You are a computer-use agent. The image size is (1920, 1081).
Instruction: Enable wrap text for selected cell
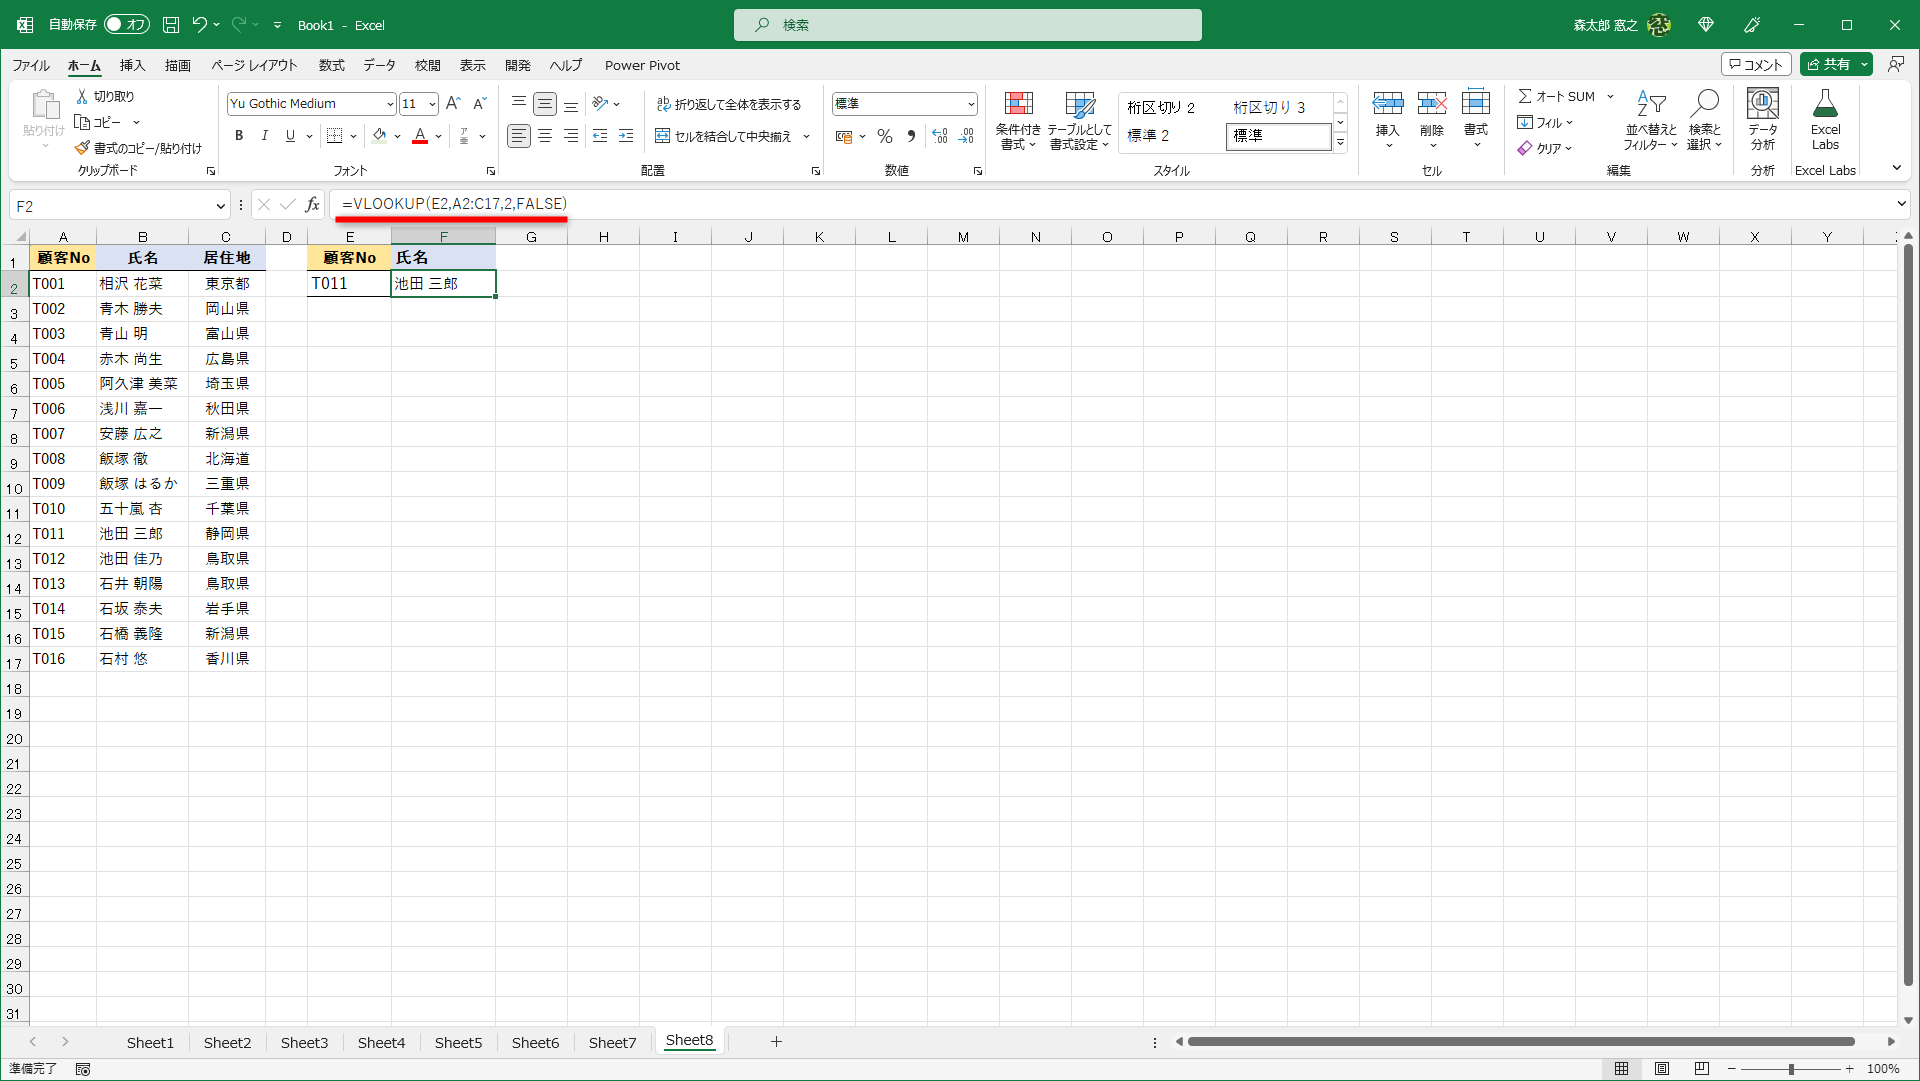point(731,103)
